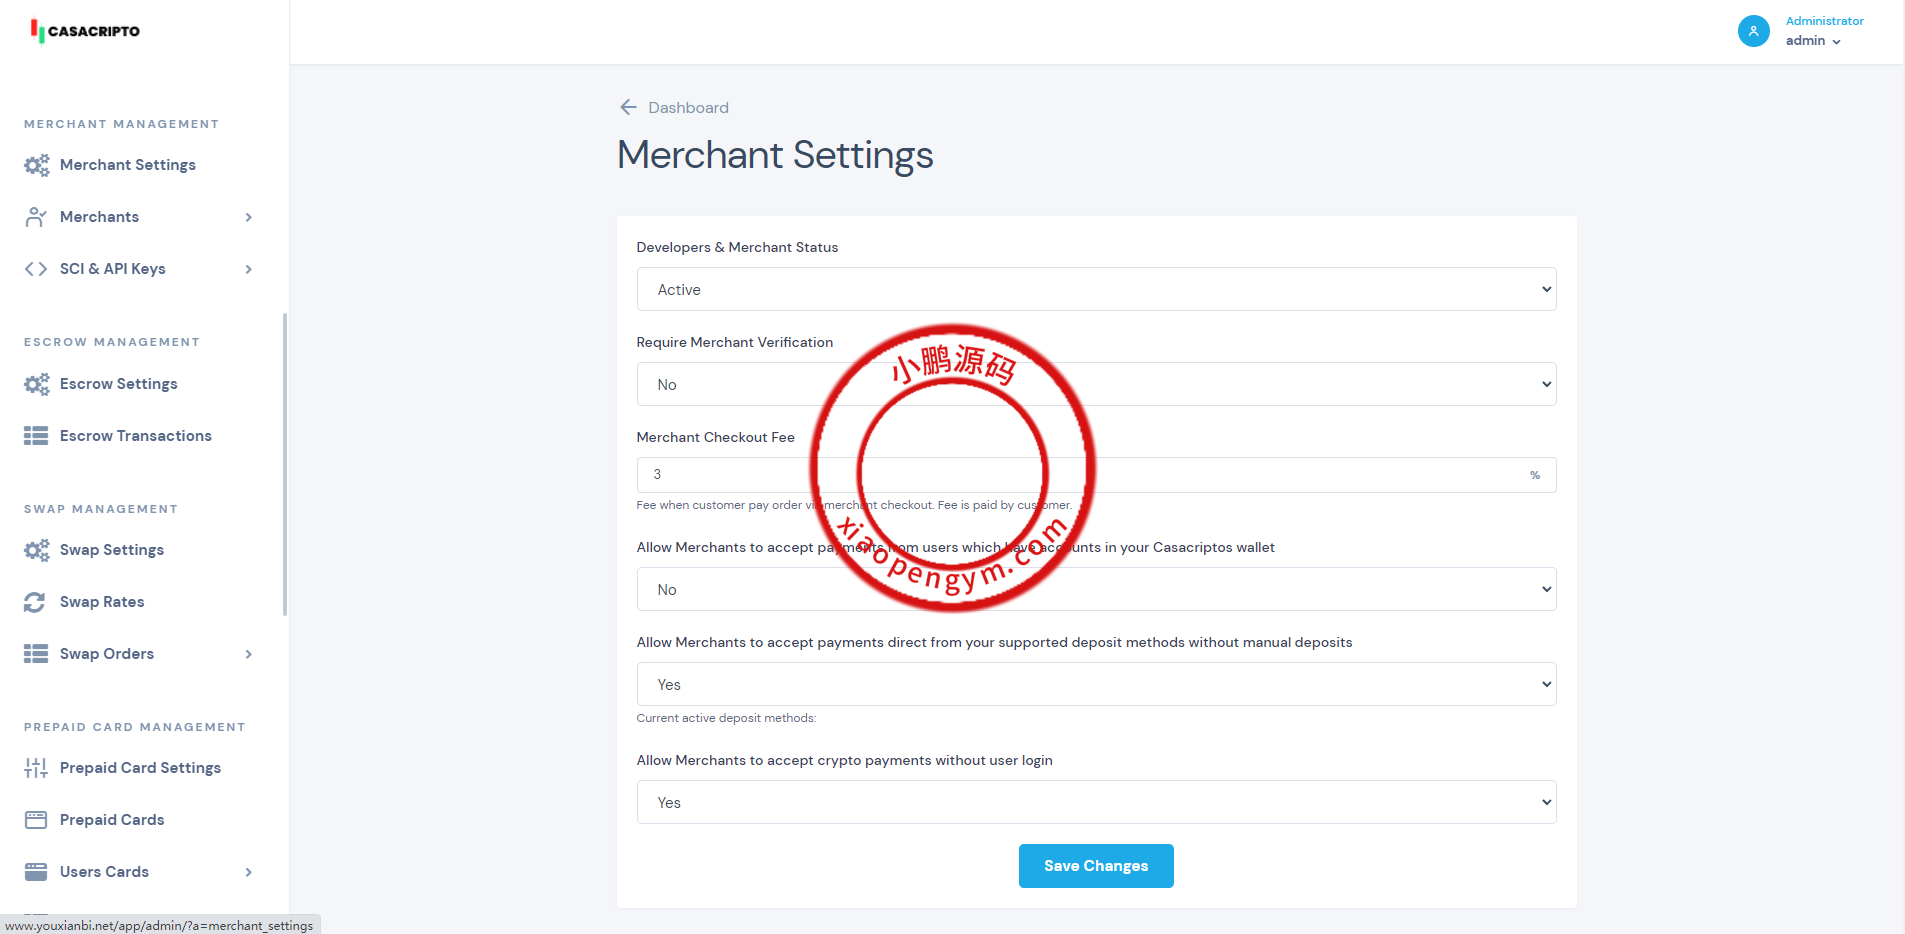The width and height of the screenshot is (1905, 934).
Task: Open Developers & Merchant Status dropdown
Action: (1096, 289)
